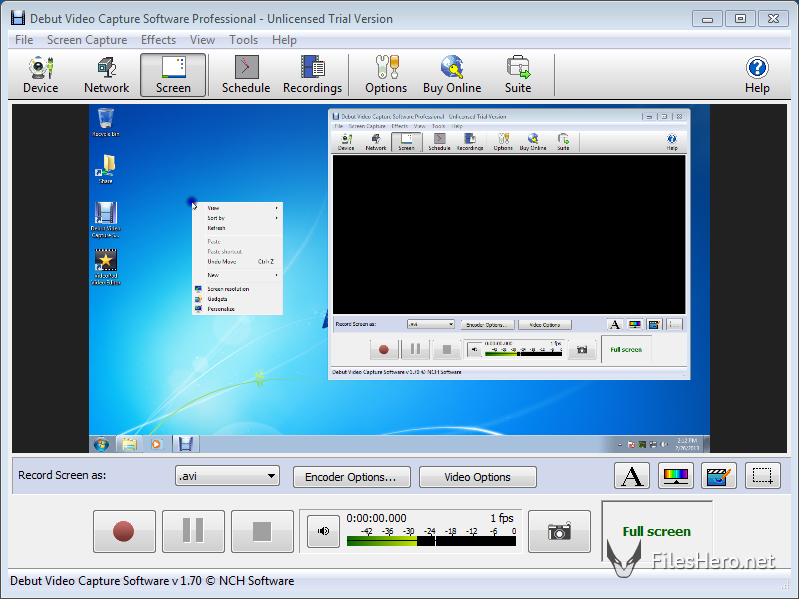Expand the New submenu in context menu
Image resolution: width=799 pixels, height=599 pixels.
237,275
